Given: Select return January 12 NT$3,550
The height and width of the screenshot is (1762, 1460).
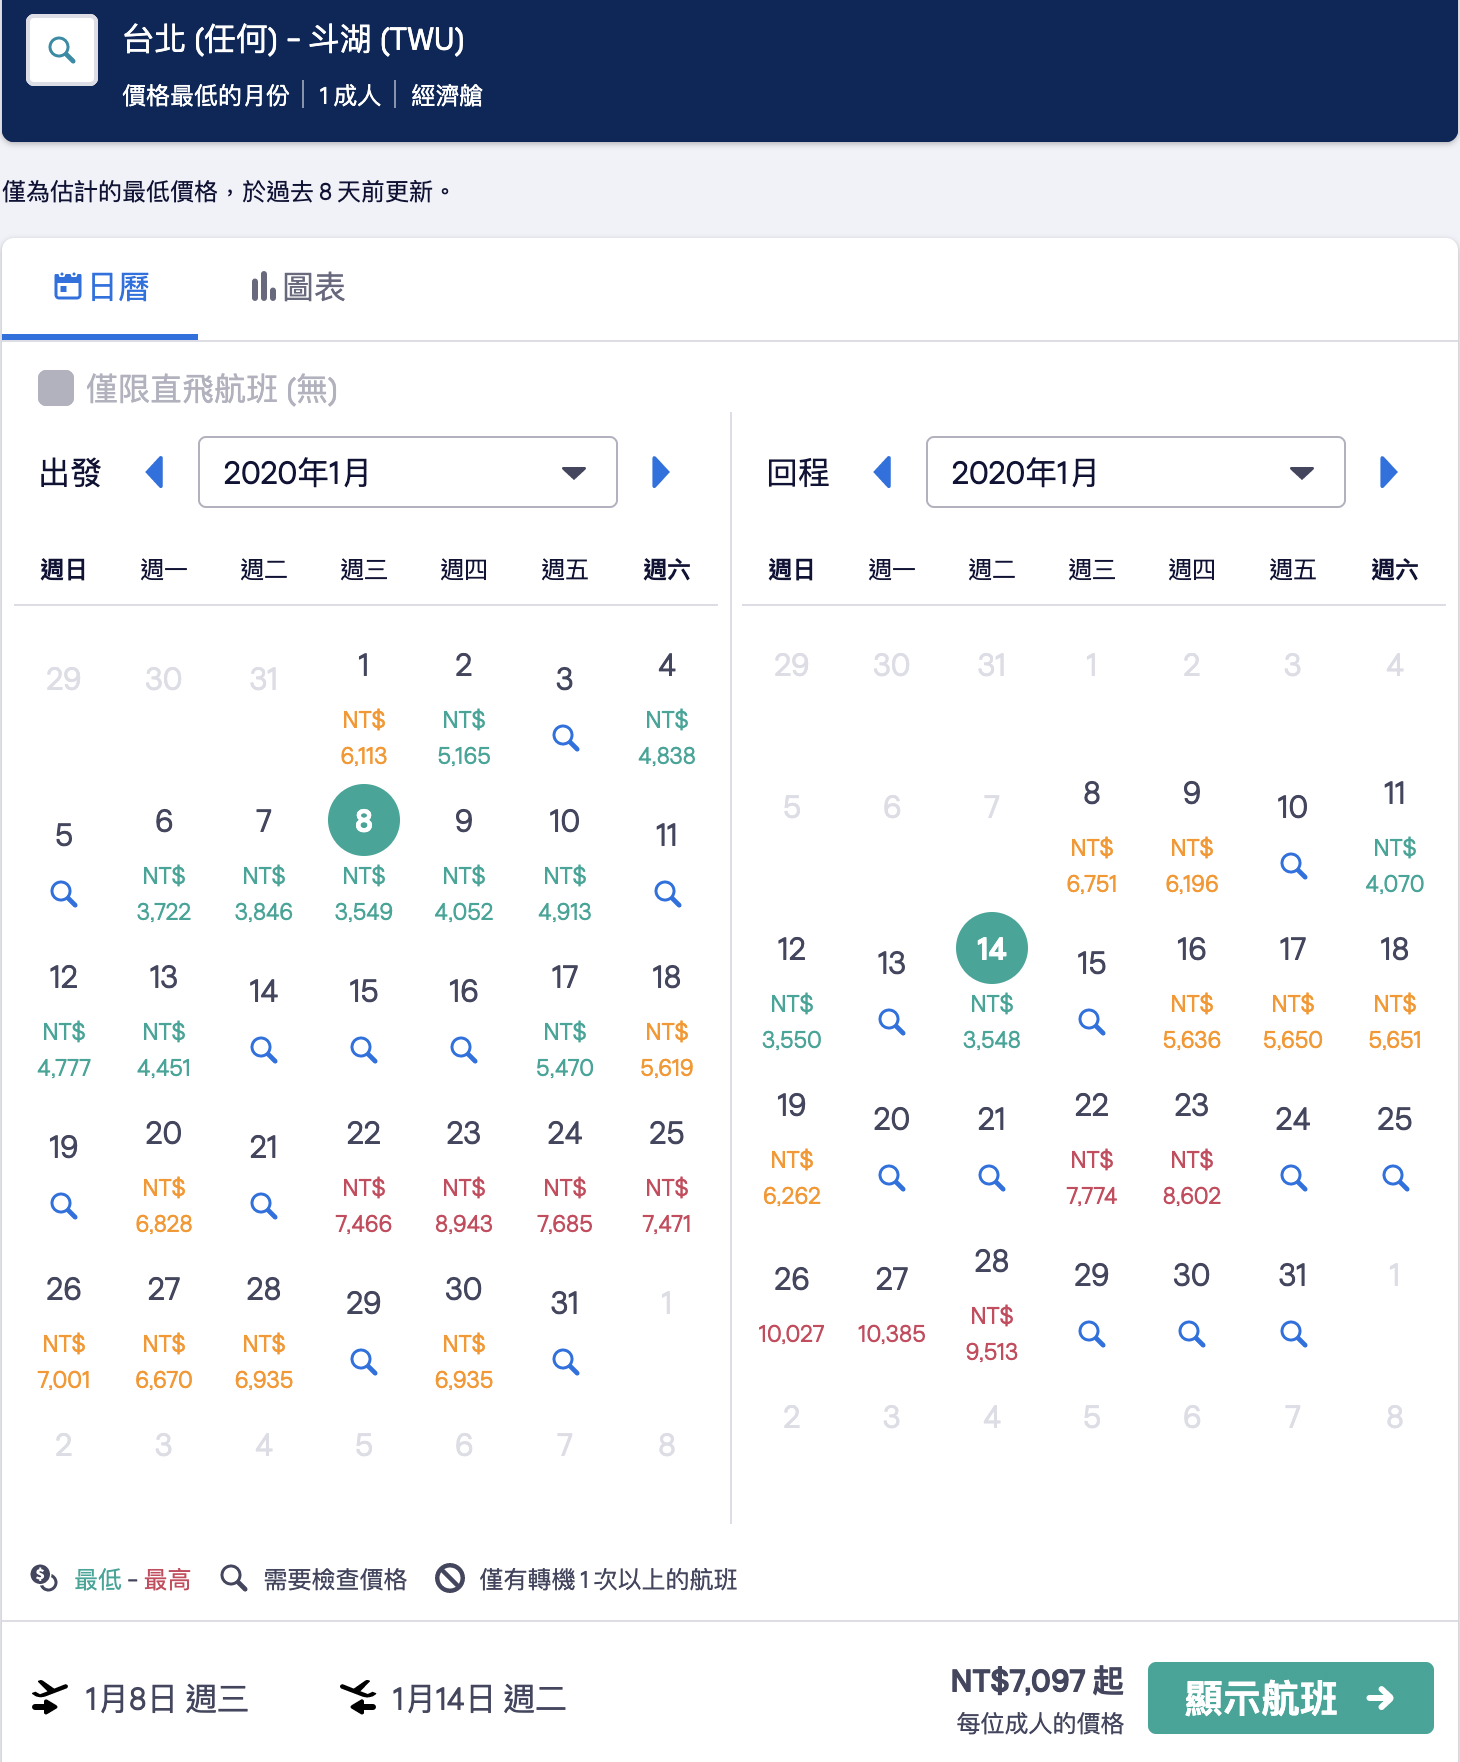Looking at the screenshot, I should tap(792, 993).
